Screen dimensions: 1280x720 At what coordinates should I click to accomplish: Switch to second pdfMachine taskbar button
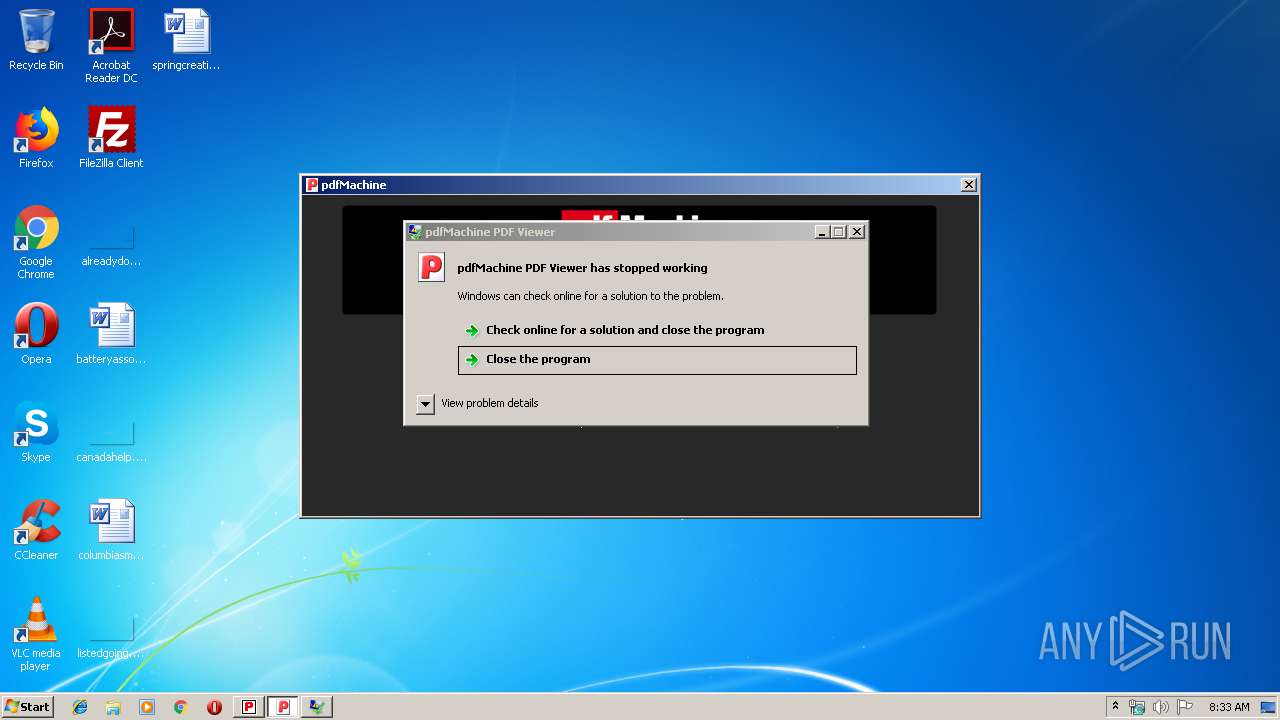[x=283, y=707]
